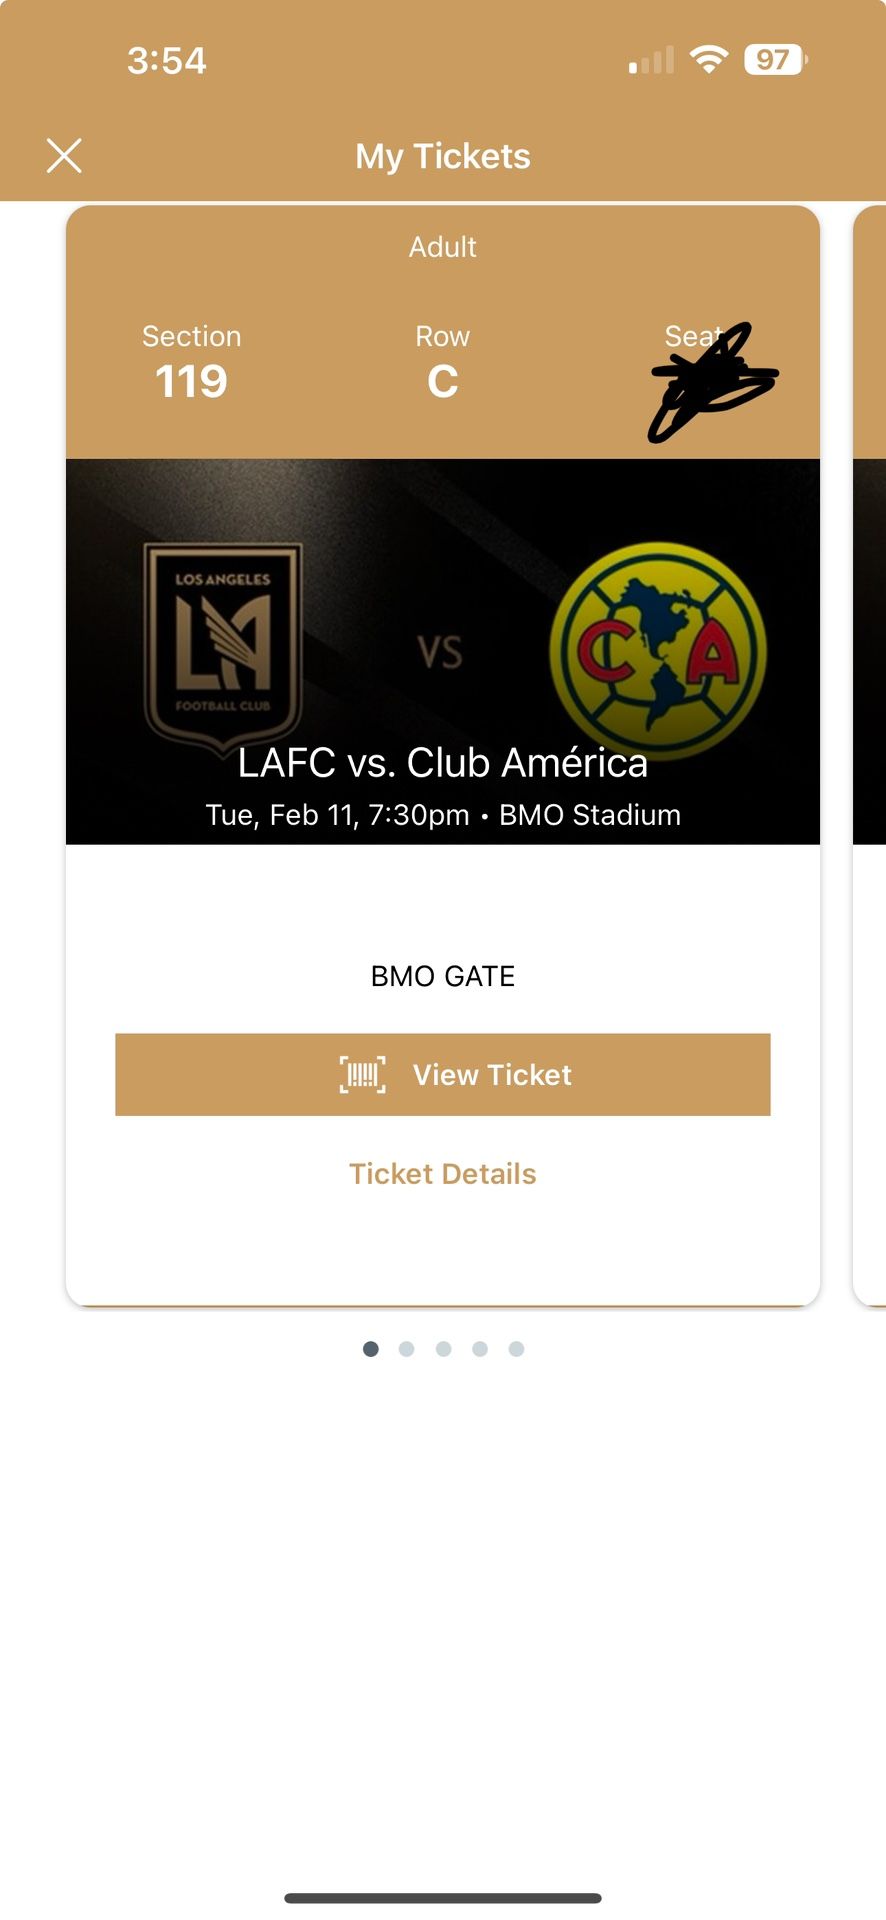Tap the Row C label
The image size is (886, 1920).
tap(443, 362)
